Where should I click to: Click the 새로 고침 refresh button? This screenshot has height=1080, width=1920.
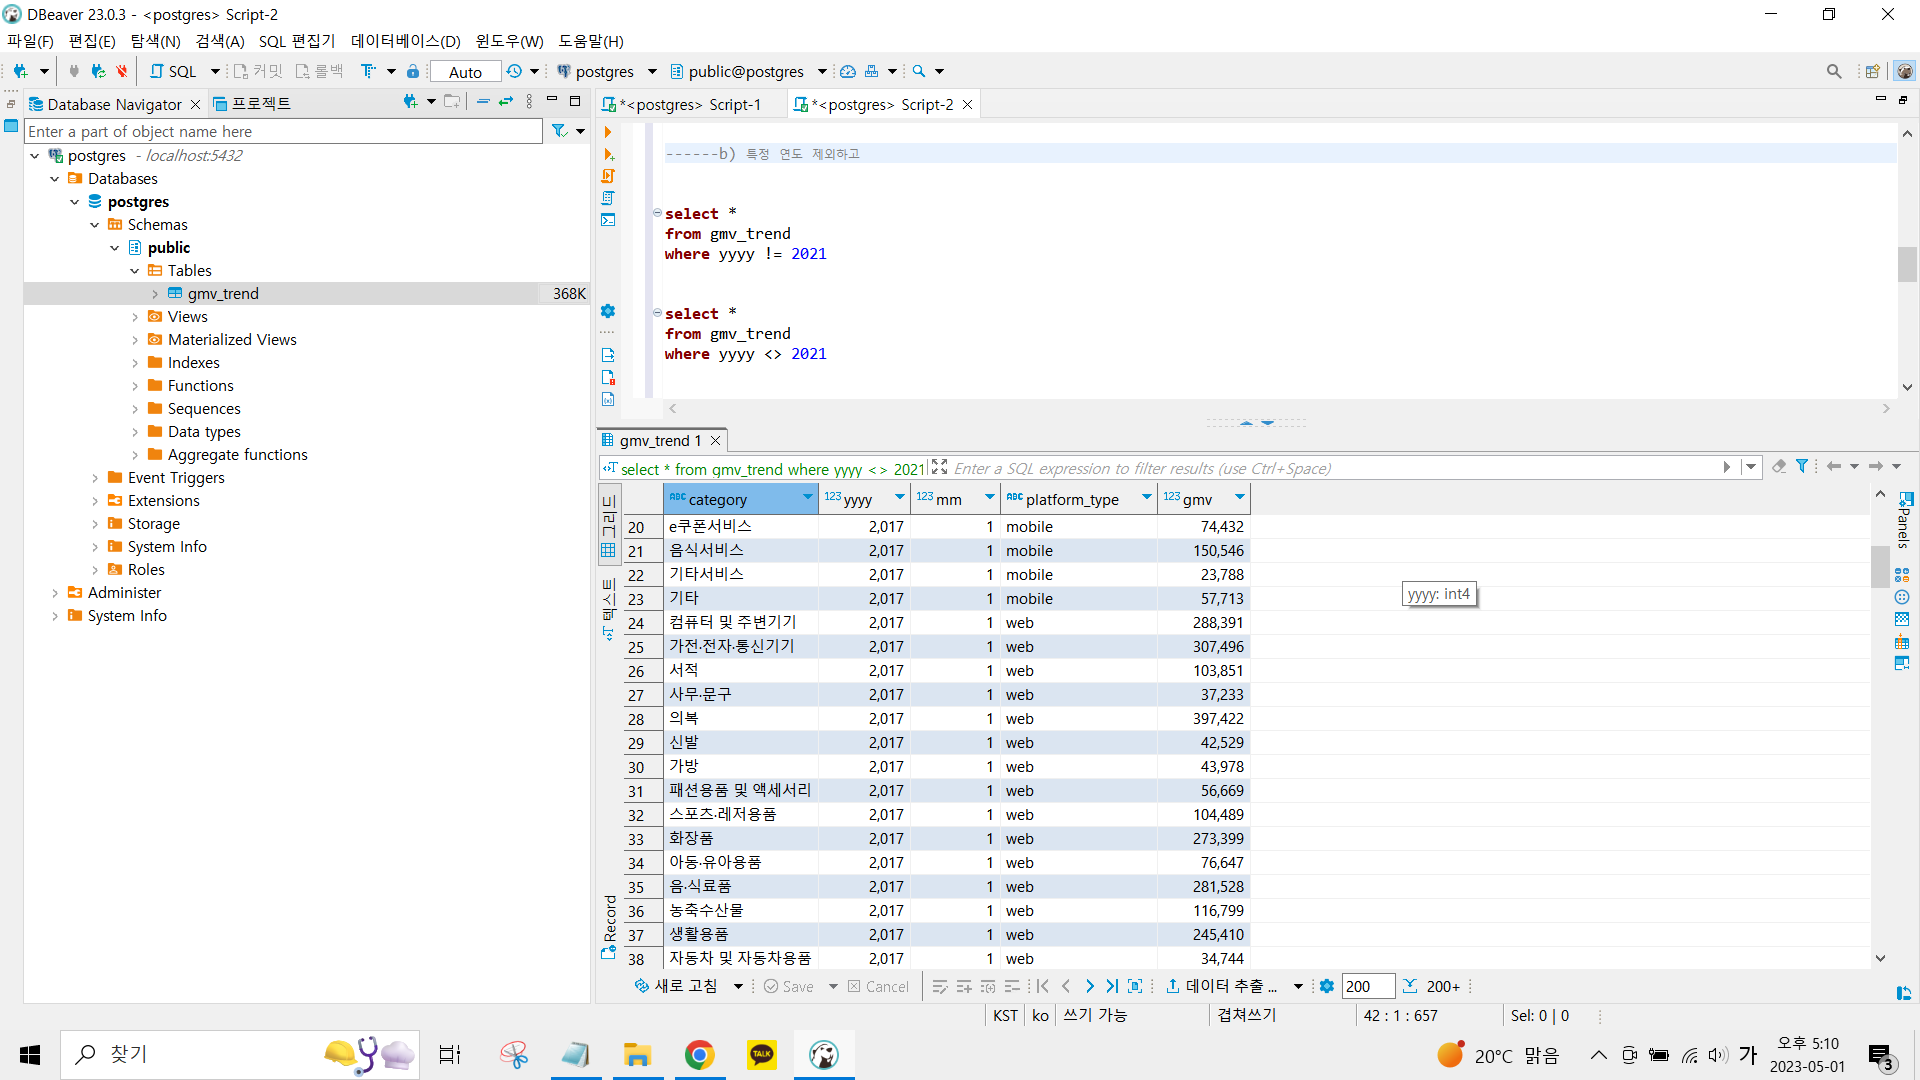[676, 986]
